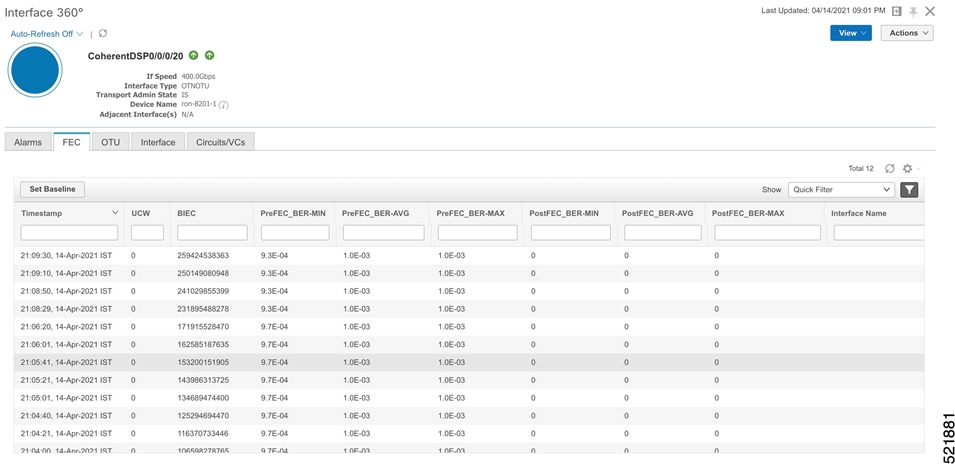Select the highlighted row at 21:05:41
The height and width of the screenshot is (464, 955).
coord(469,362)
